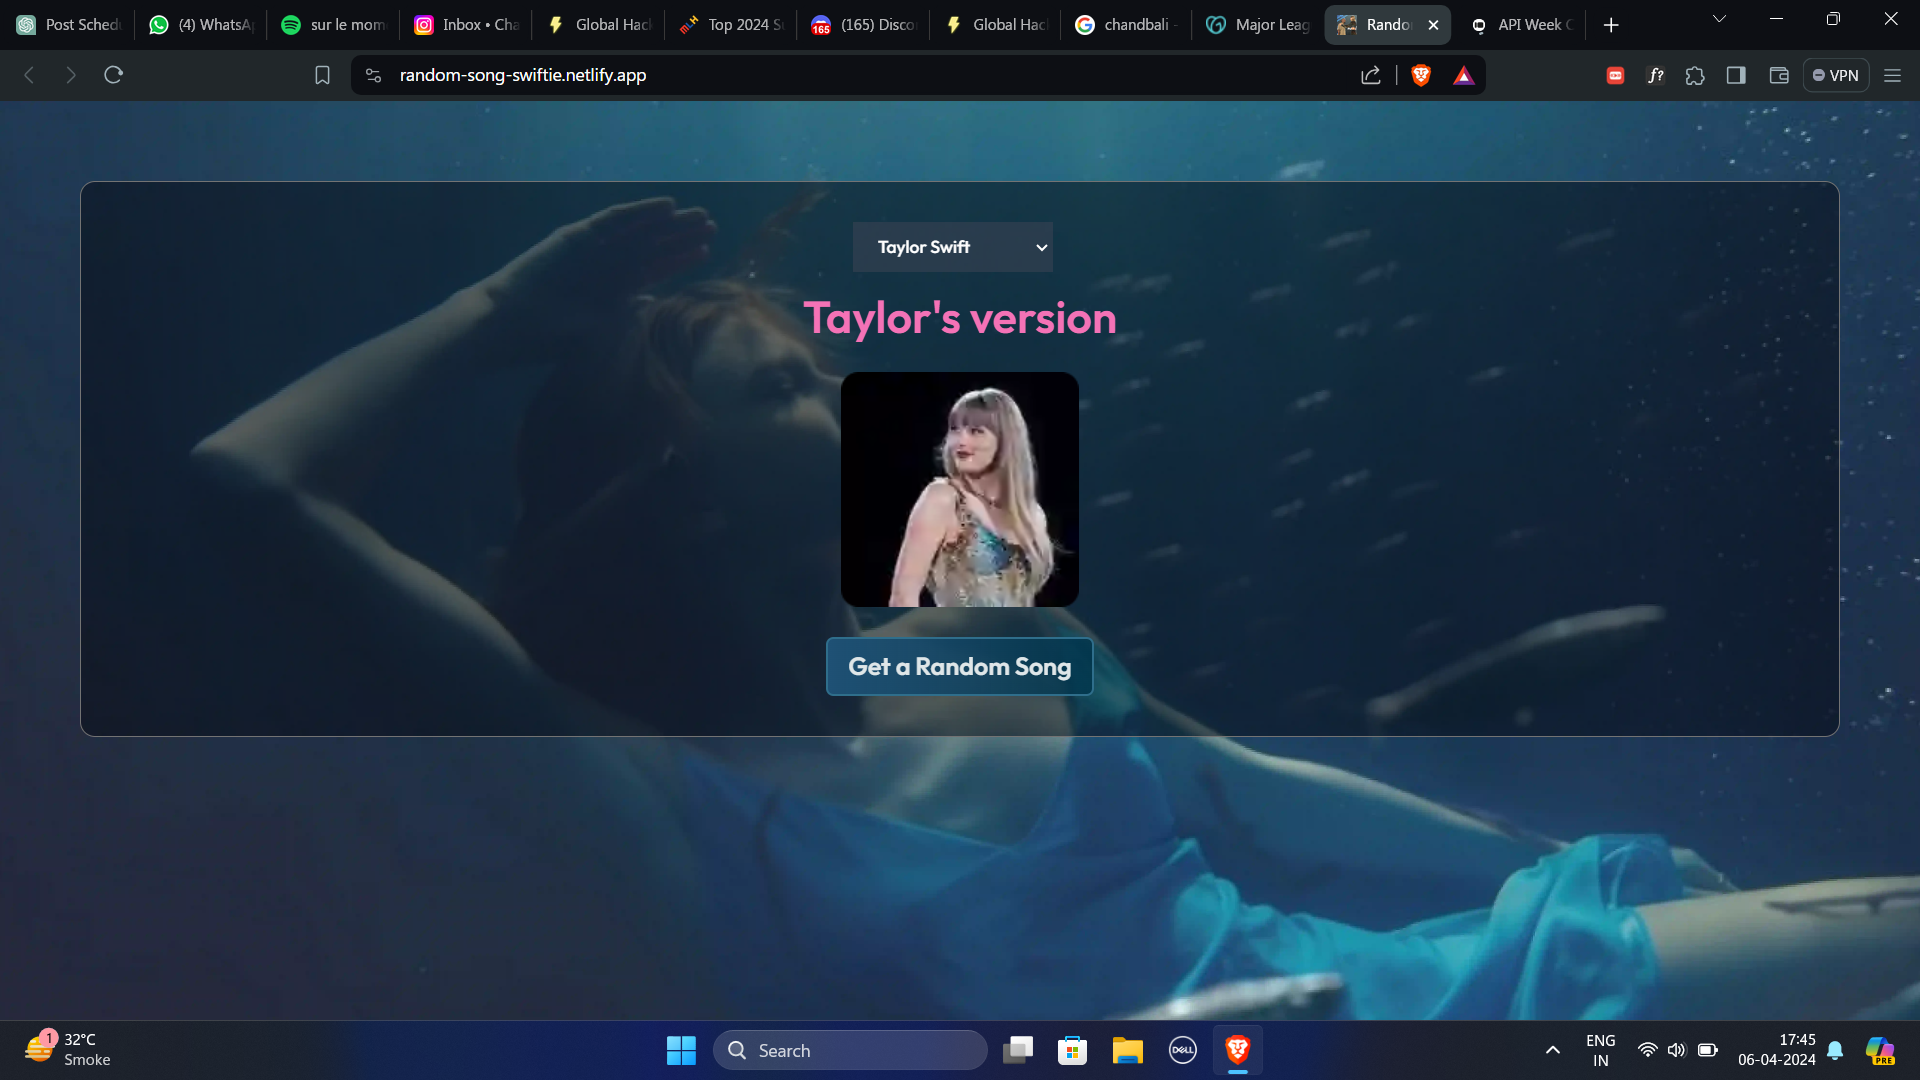Click the Brave Shields lion icon
1920x1080 pixels.
pos(1420,75)
